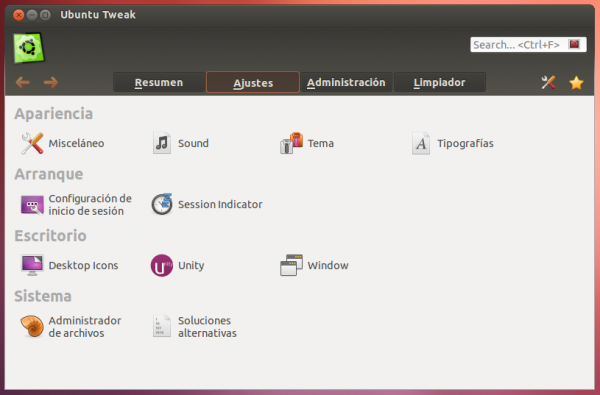Minimize the Ubuntu Tweak window

coord(32,15)
